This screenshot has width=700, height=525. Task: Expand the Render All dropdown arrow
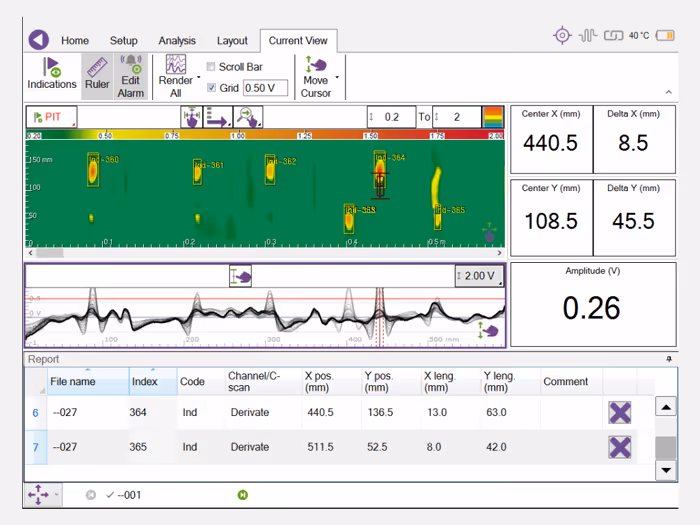tap(199, 77)
